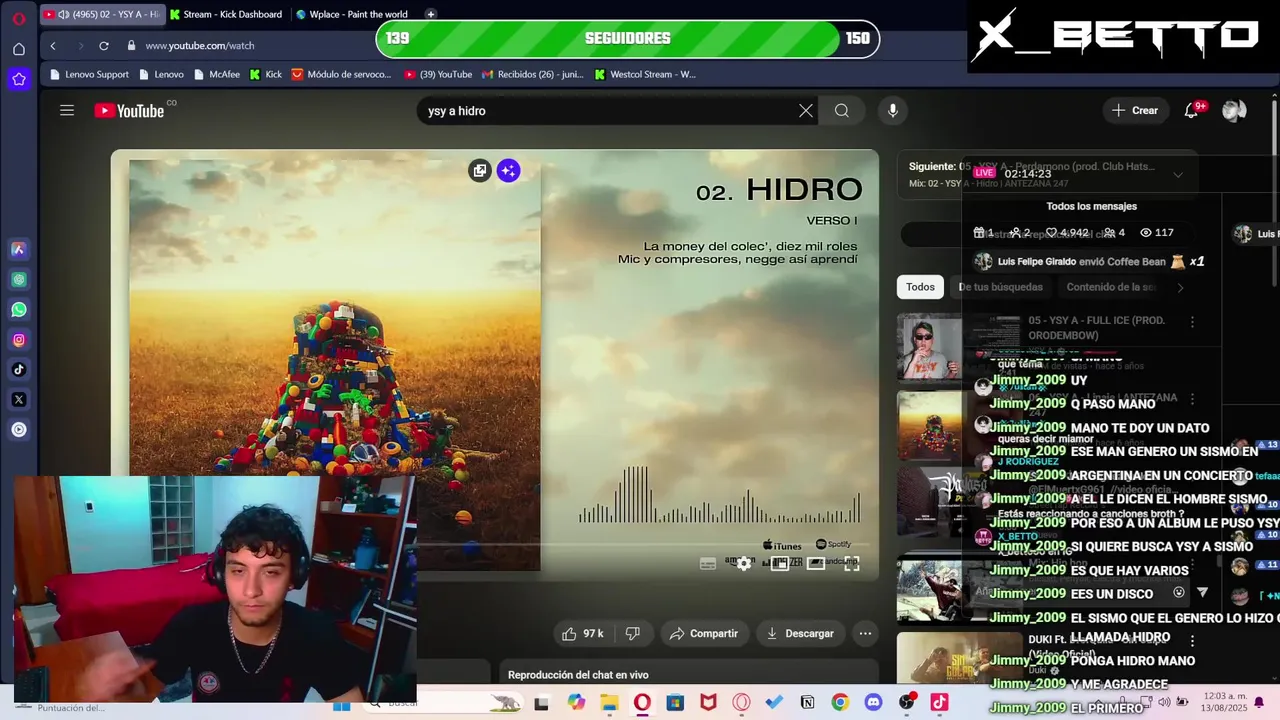Run search with the magnifier button
Screen dimensions: 1280x720
842,111
